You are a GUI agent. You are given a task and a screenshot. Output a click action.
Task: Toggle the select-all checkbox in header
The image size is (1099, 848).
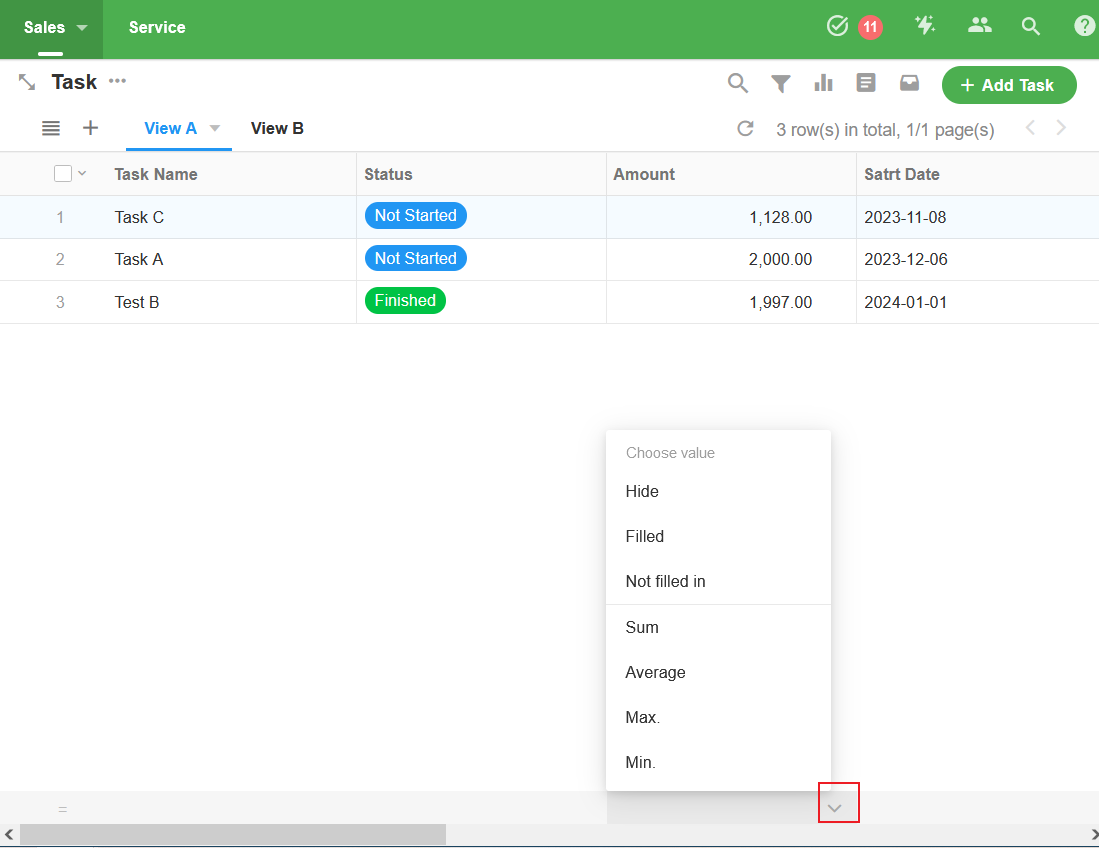click(63, 174)
